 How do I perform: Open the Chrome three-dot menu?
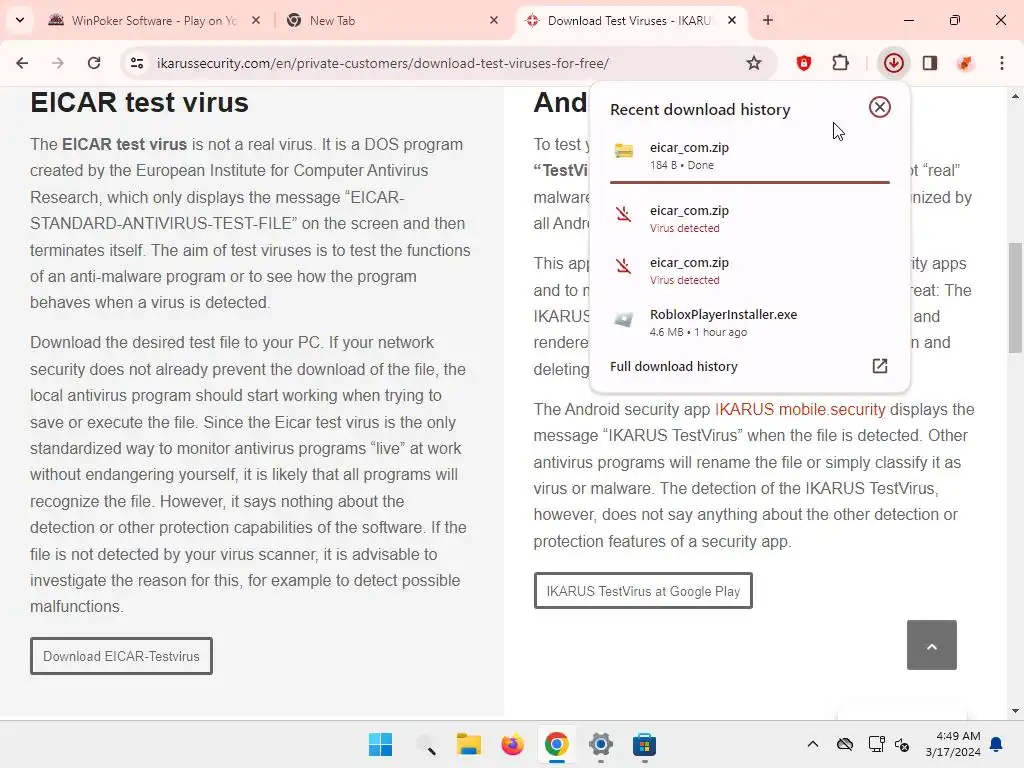[x=1002, y=63]
